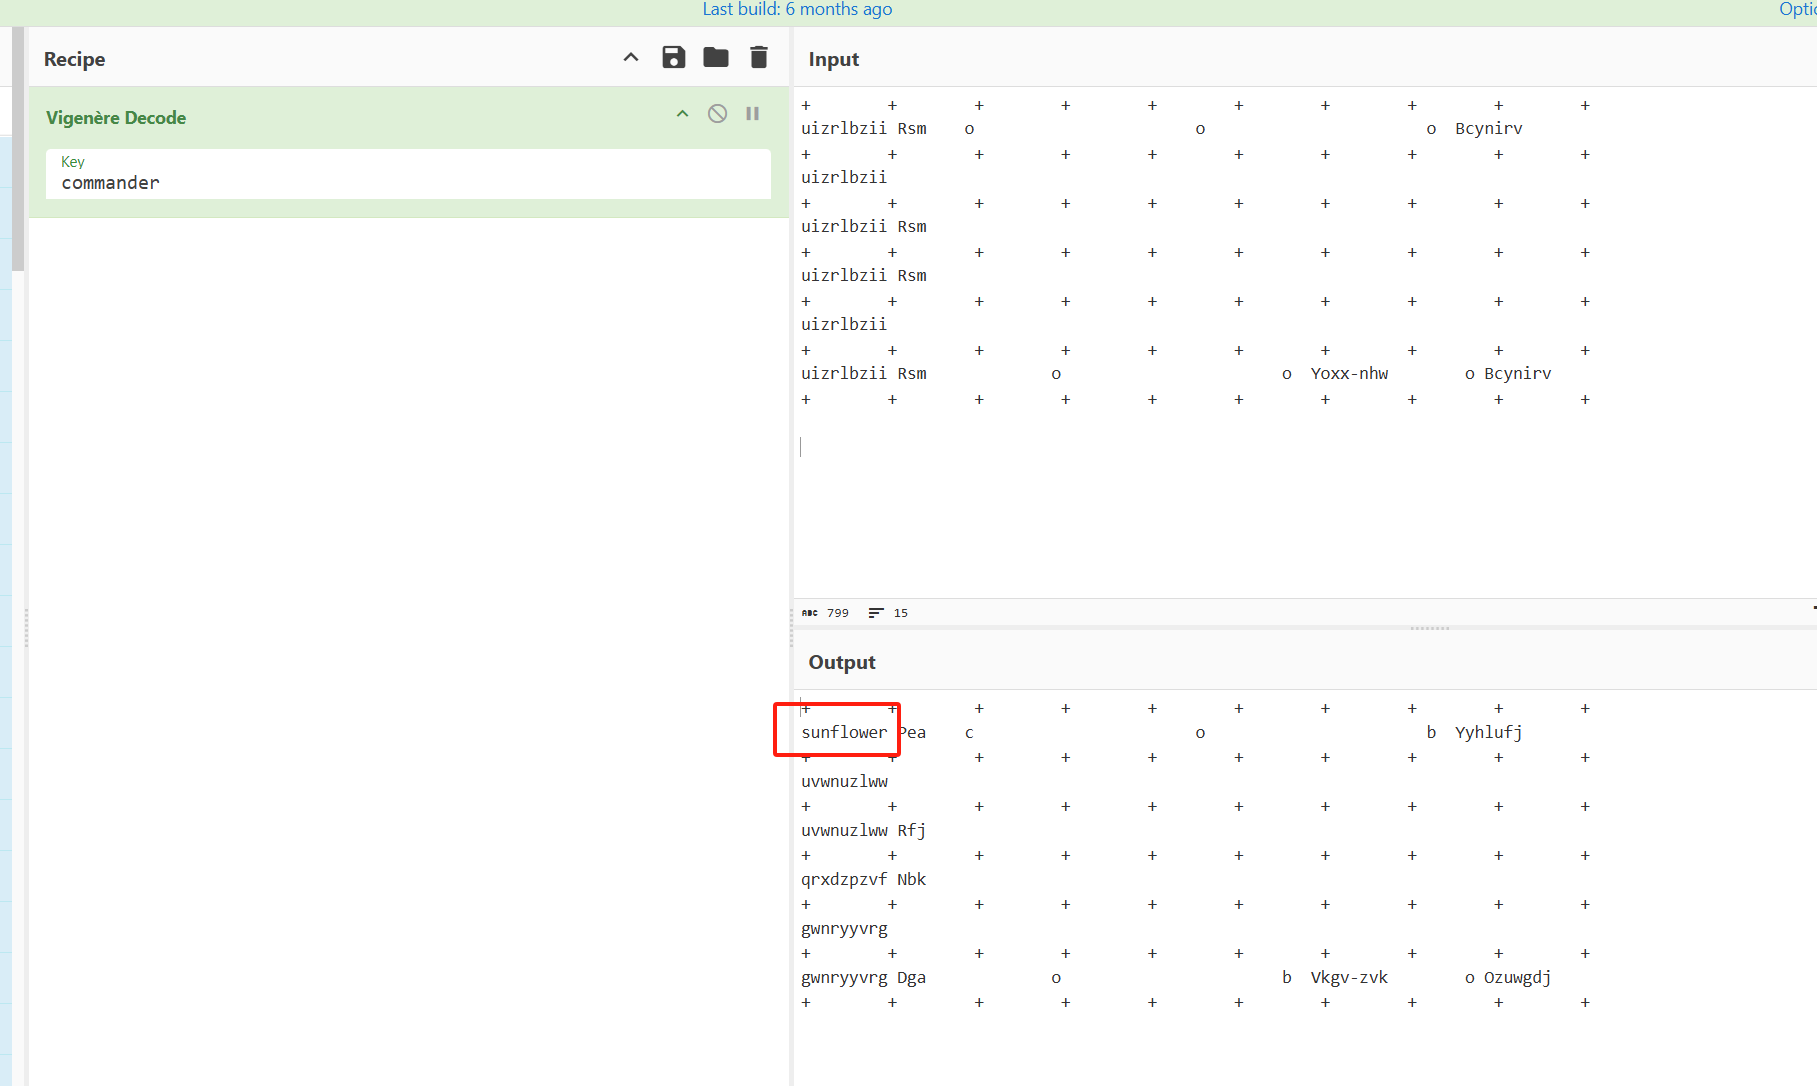The height and width of the screenshot is (1086, 1817).
Task: Click the input line count icon
Action: click(x=876, y=613)
